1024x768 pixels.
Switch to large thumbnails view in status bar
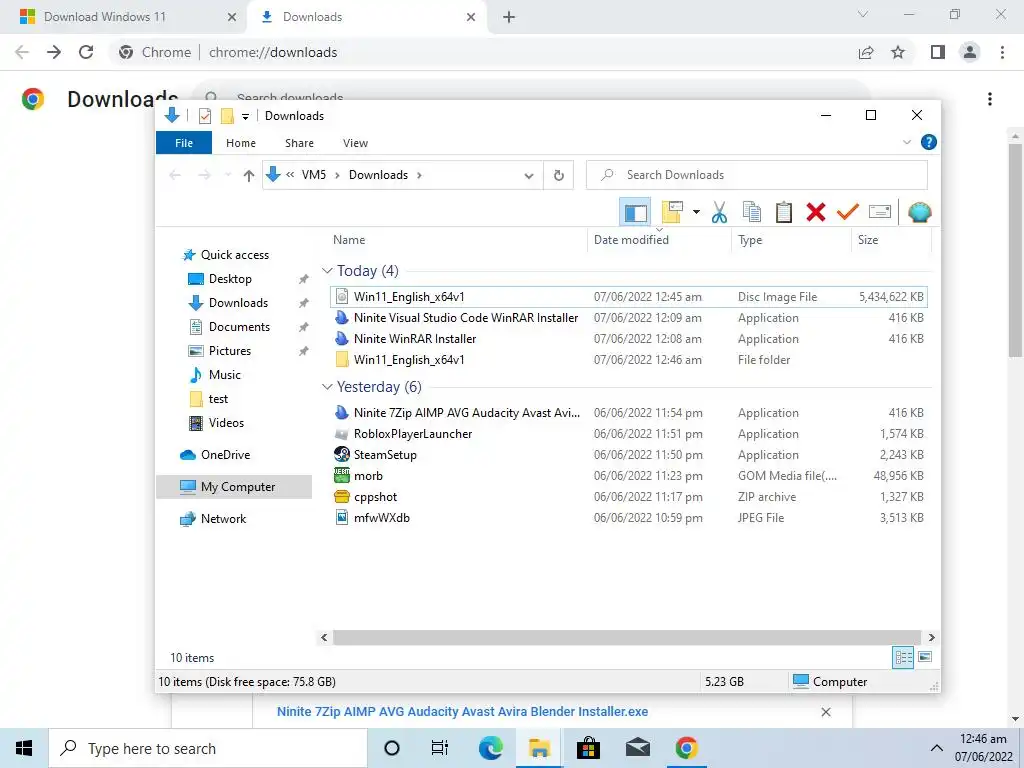tap(925, 657)
